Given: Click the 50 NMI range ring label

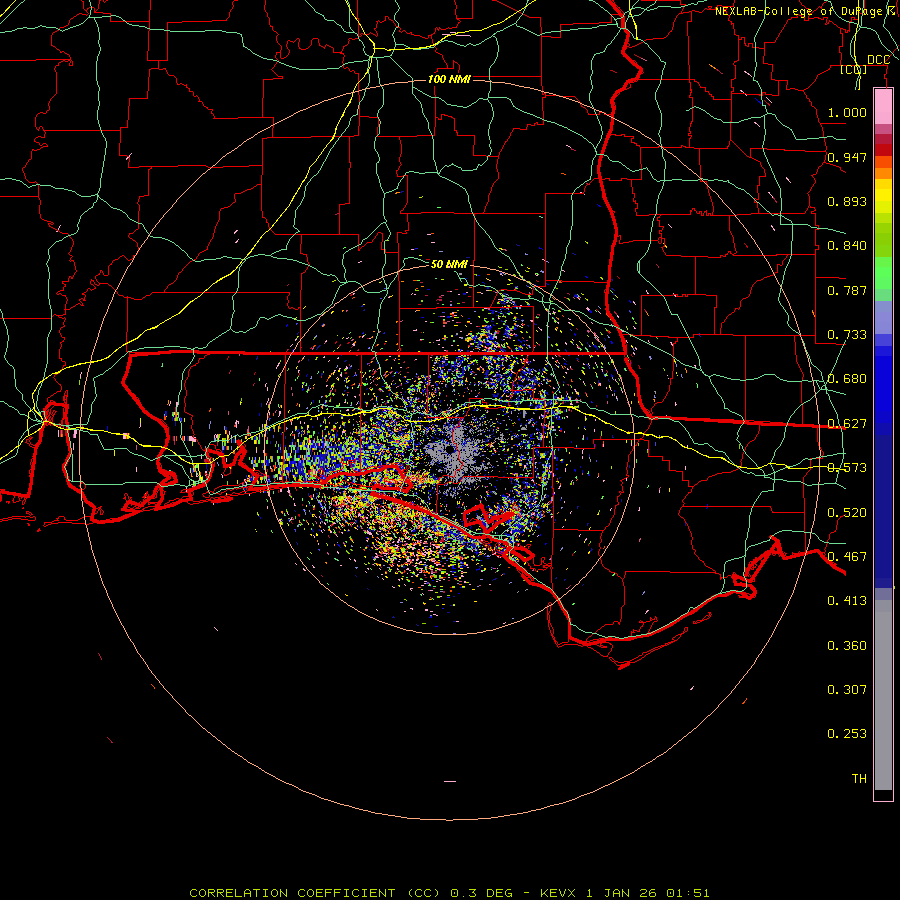Looking at the screenshot, I should tap(449, 264).
